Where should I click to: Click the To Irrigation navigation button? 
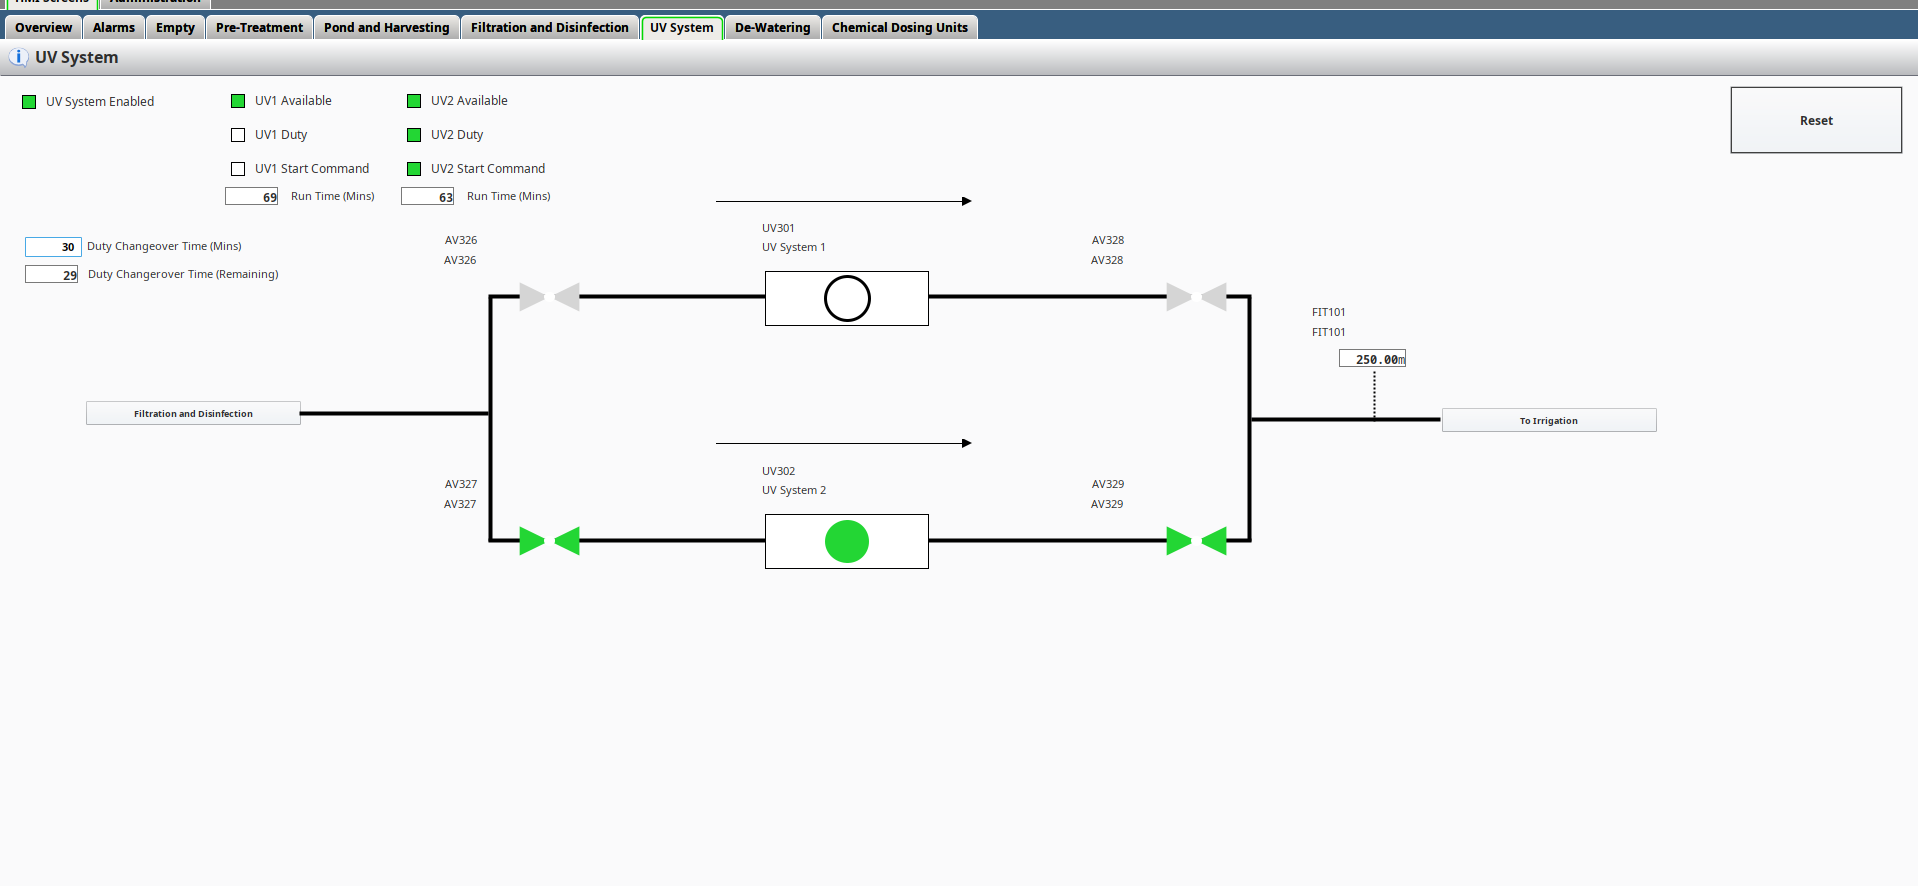pos(1549,420)
